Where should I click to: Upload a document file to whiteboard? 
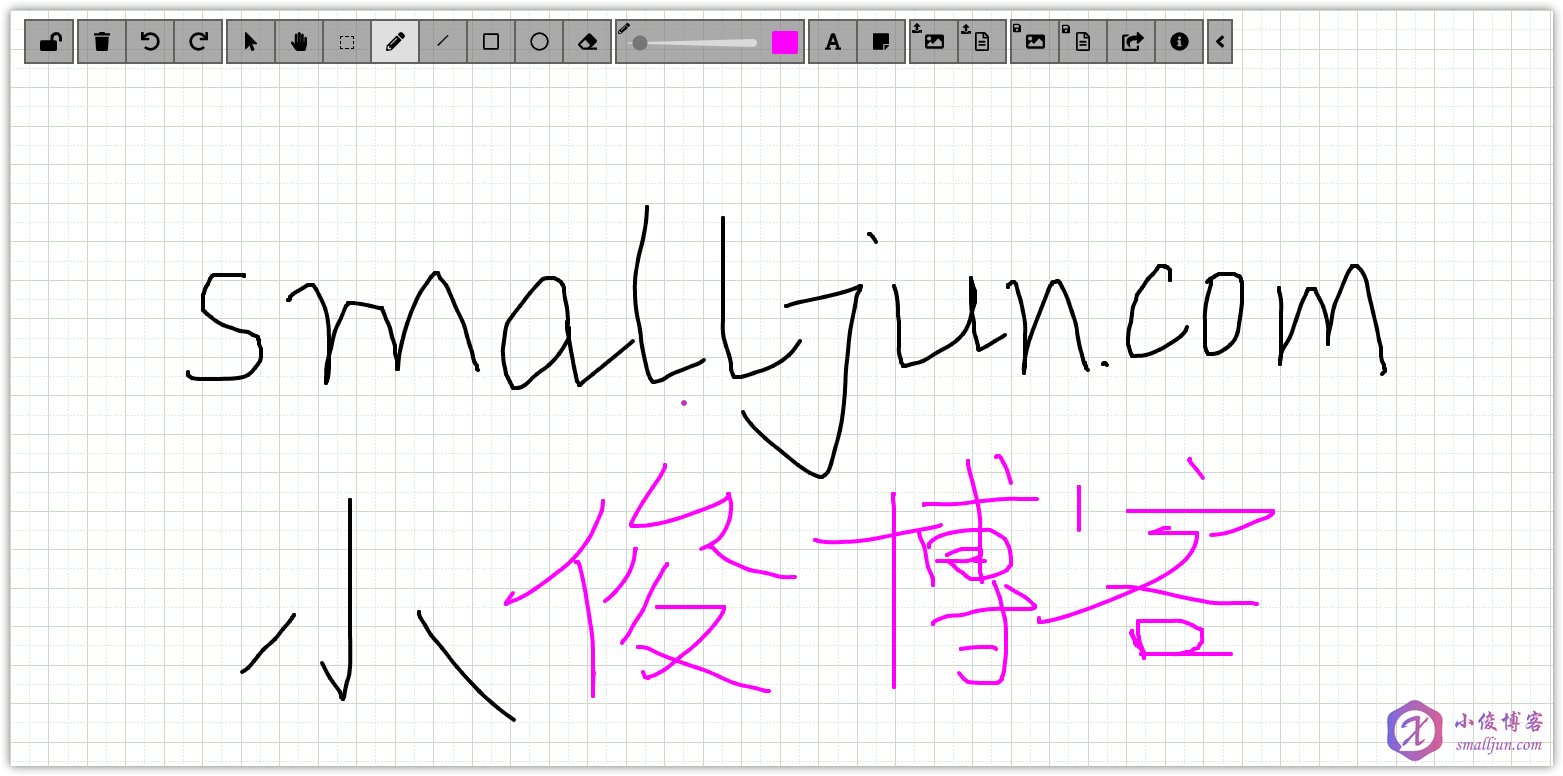(982, 42)
